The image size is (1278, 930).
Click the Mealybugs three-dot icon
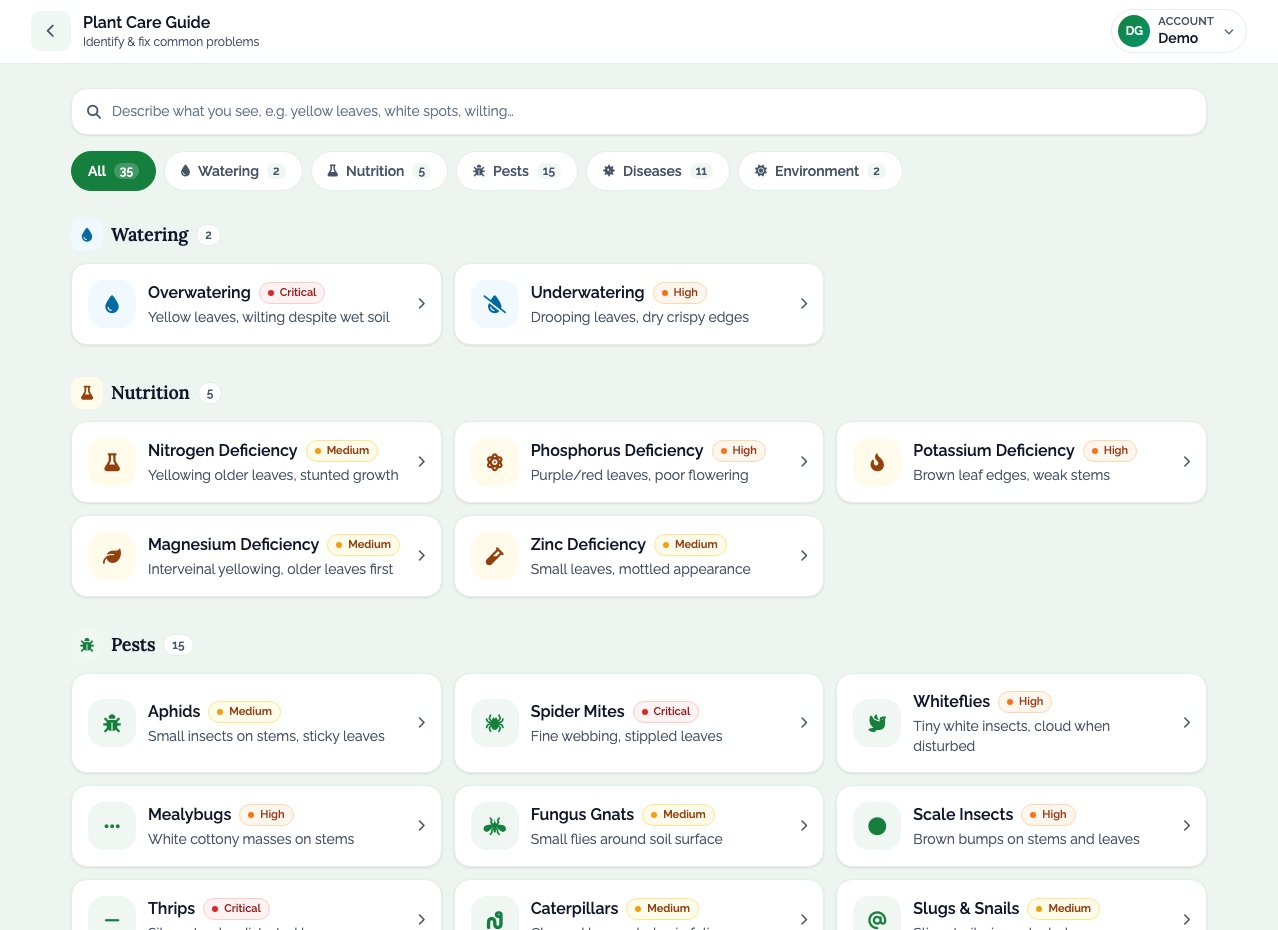click(112, 826)
